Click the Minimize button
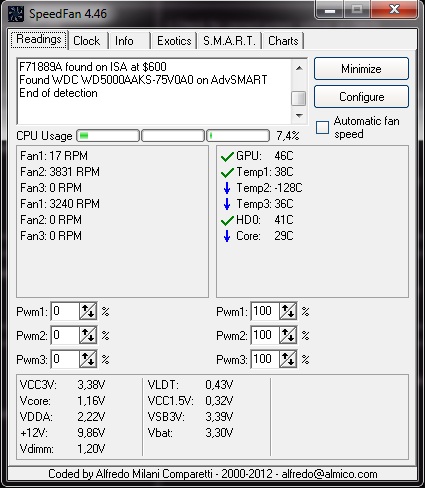 click(x=361, y=69)
